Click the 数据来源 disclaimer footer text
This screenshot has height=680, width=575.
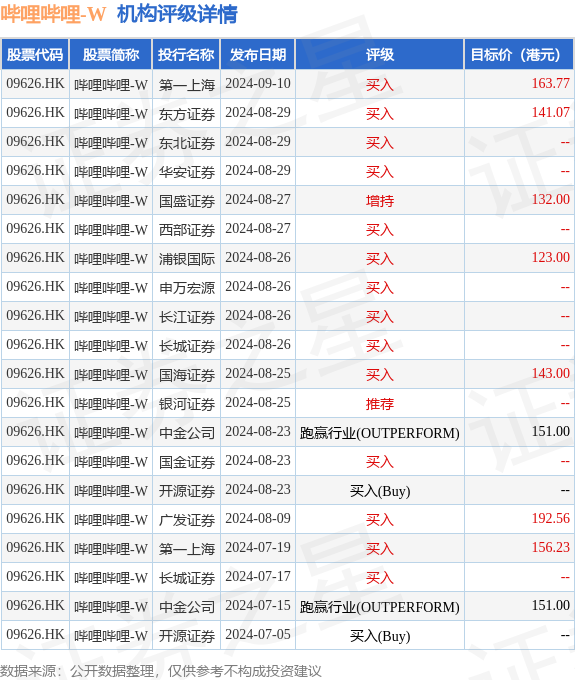point(160,671)
